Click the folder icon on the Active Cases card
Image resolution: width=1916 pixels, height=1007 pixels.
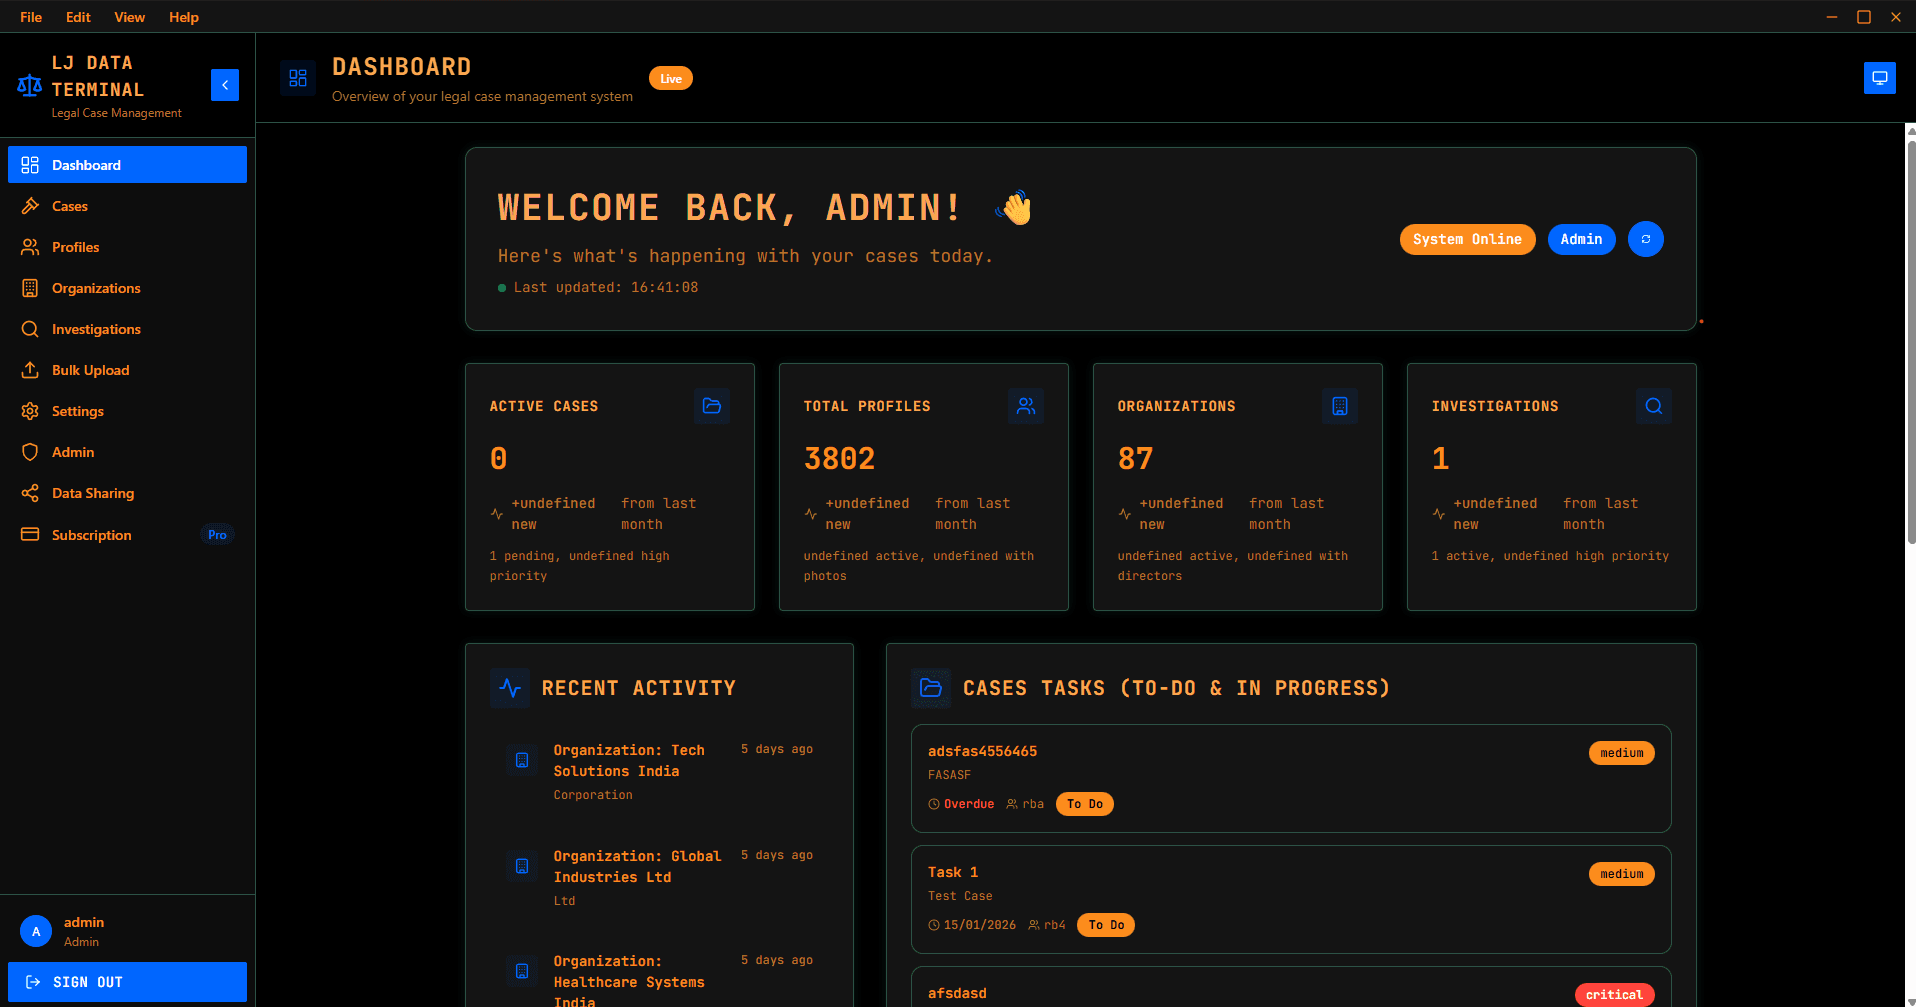712,406
